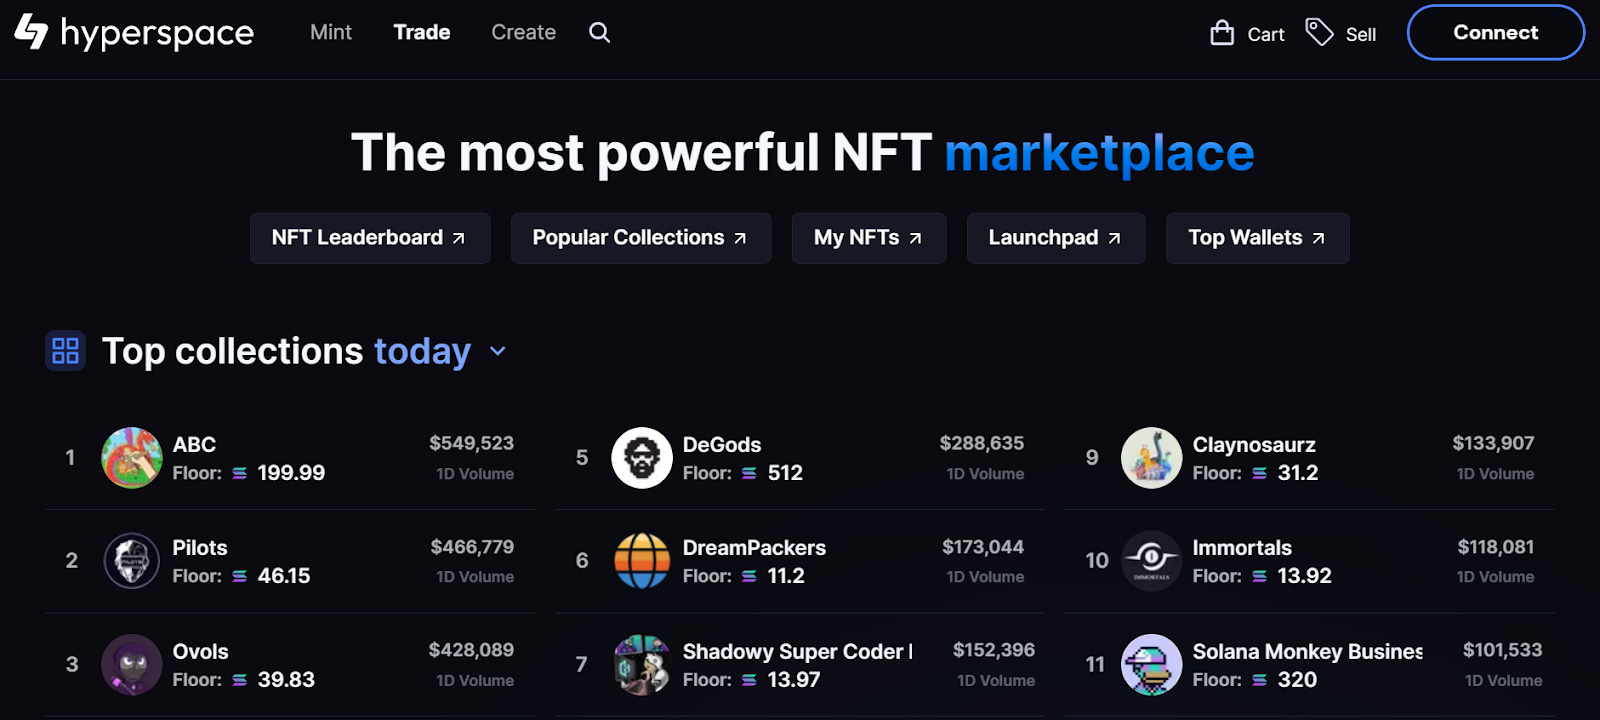
Task: Click the Immortals collection name
Action: click(x=1242, y=548)
